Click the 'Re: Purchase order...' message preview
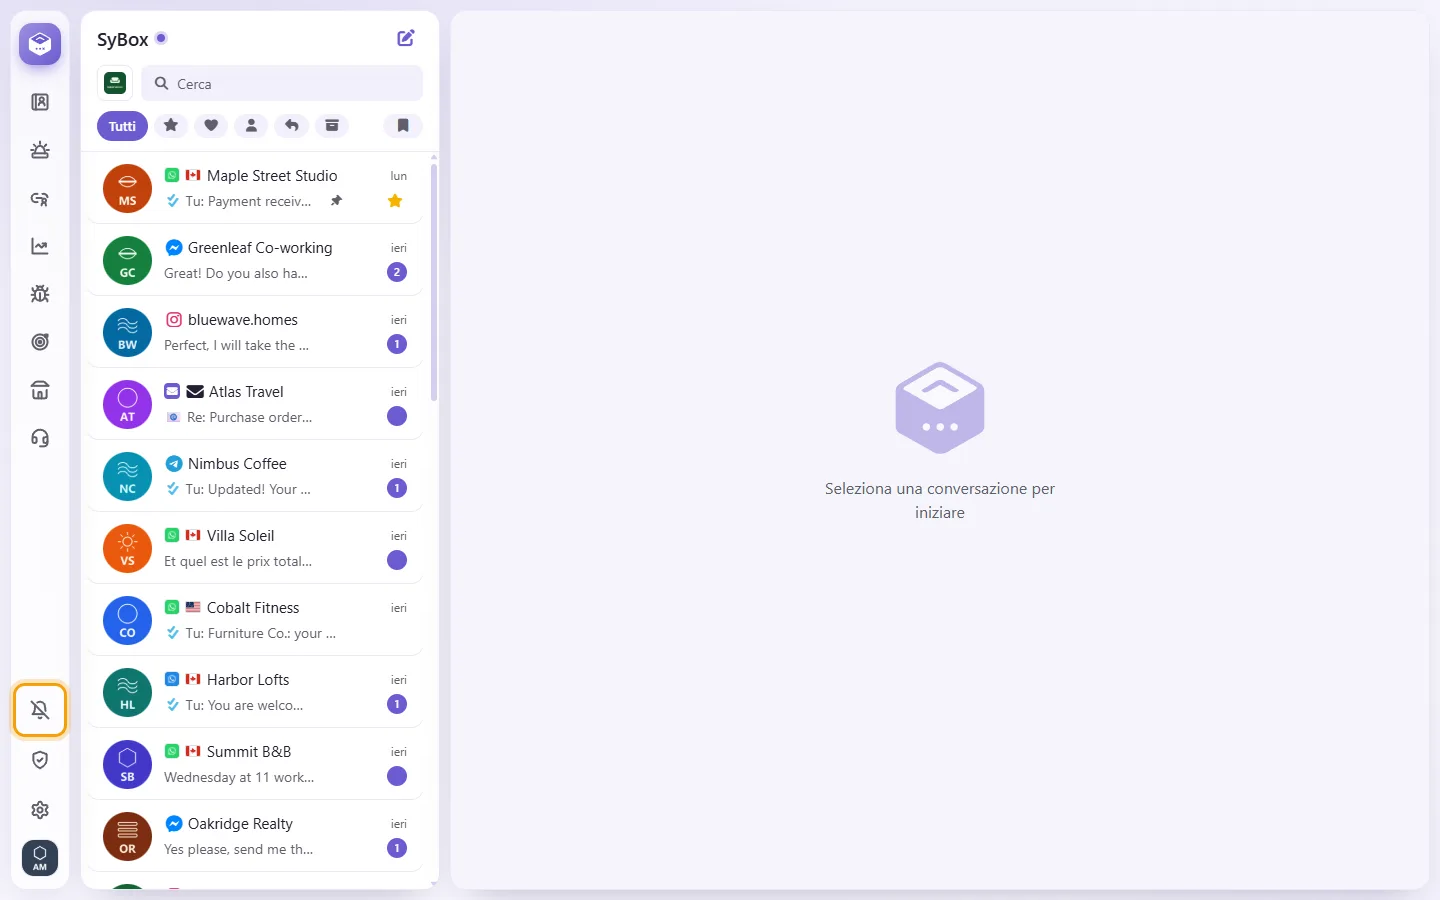This screenshot has height=900, width=1440. click(250, 417)
